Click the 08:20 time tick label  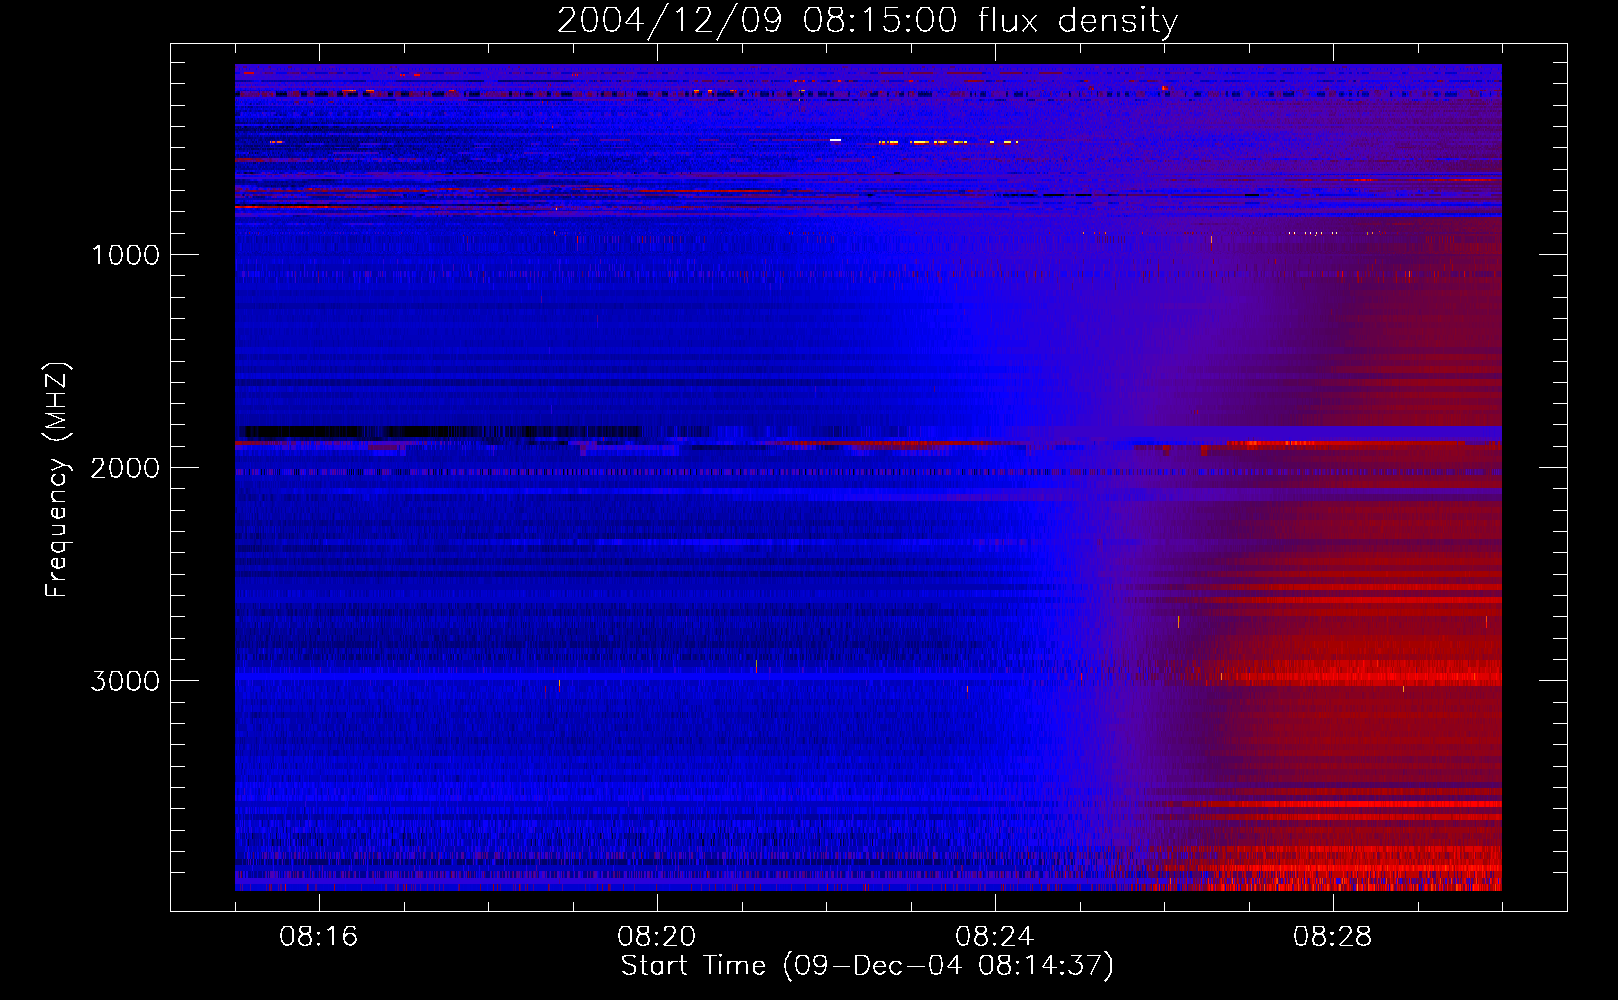click(x=656, y=937)
